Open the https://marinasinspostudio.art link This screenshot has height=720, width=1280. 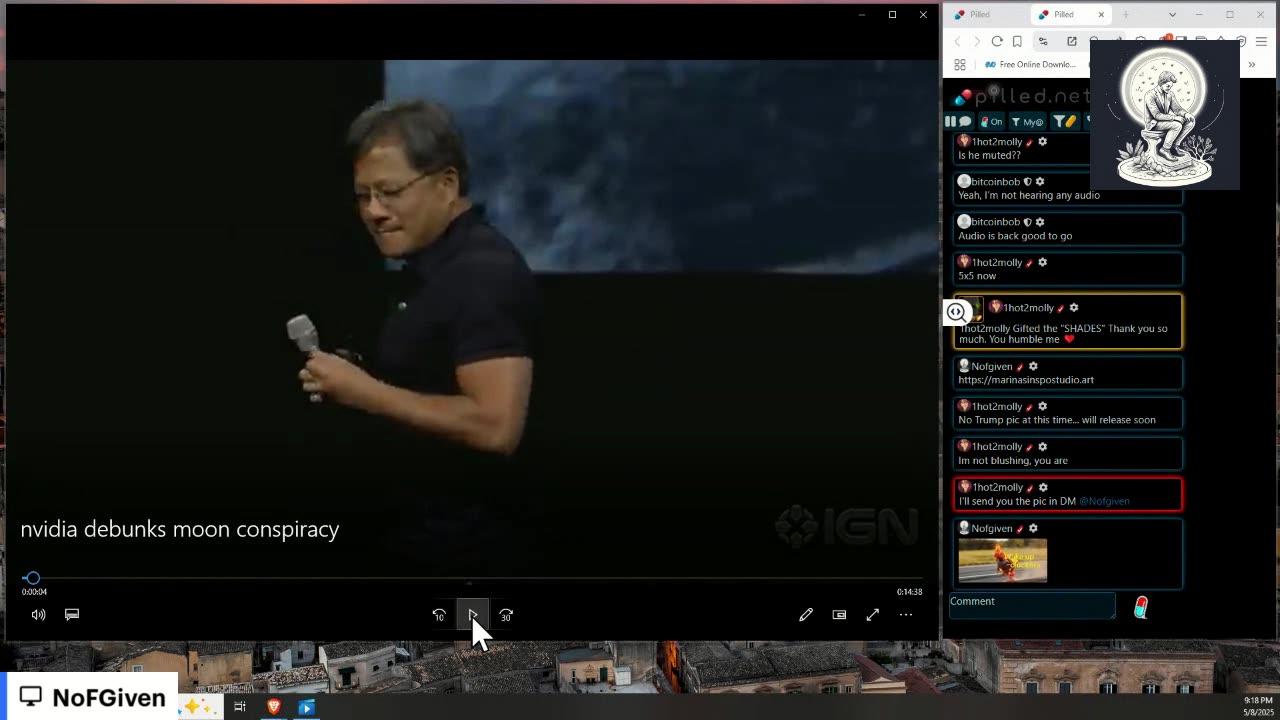(1026, 380)
